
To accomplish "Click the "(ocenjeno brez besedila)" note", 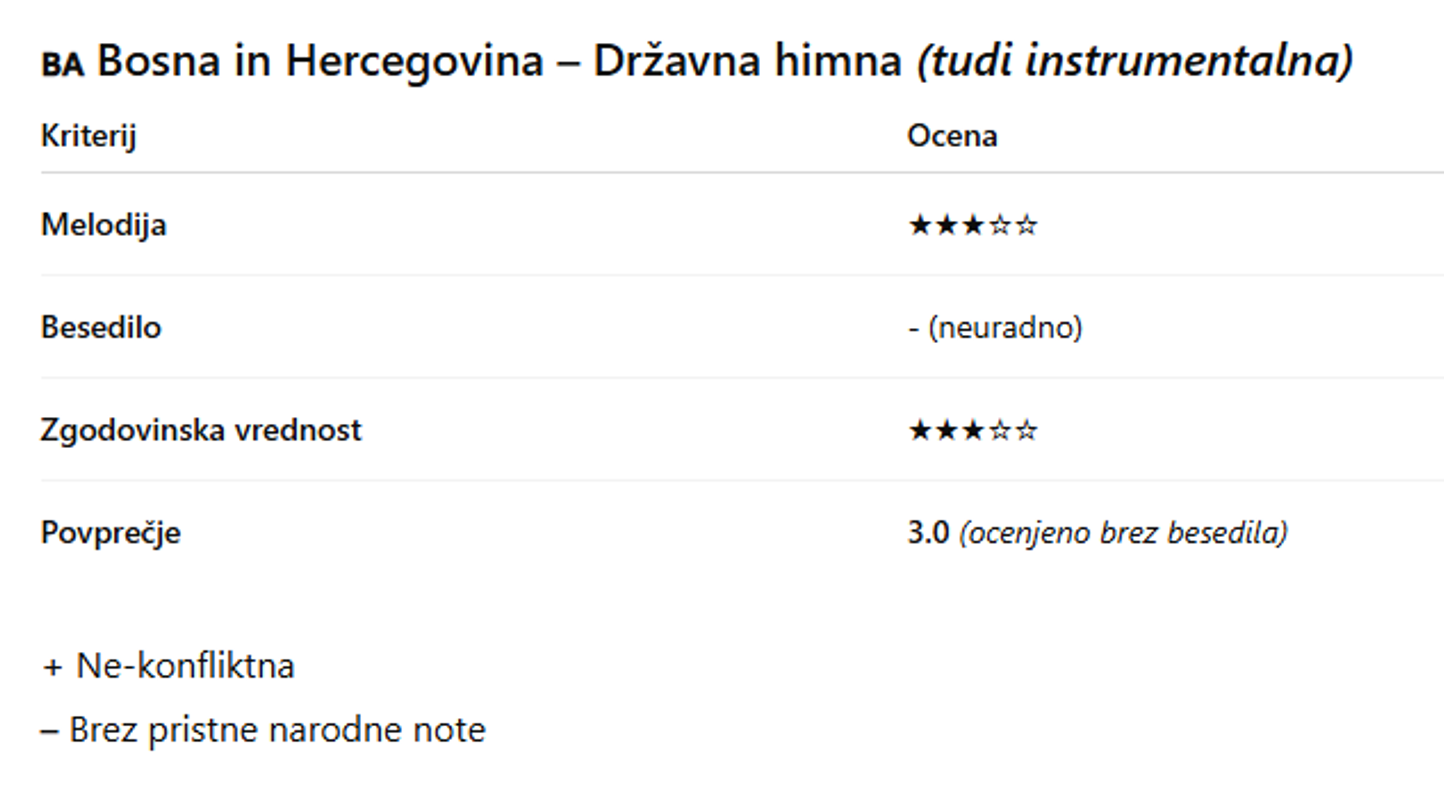I will [1123, 533].
